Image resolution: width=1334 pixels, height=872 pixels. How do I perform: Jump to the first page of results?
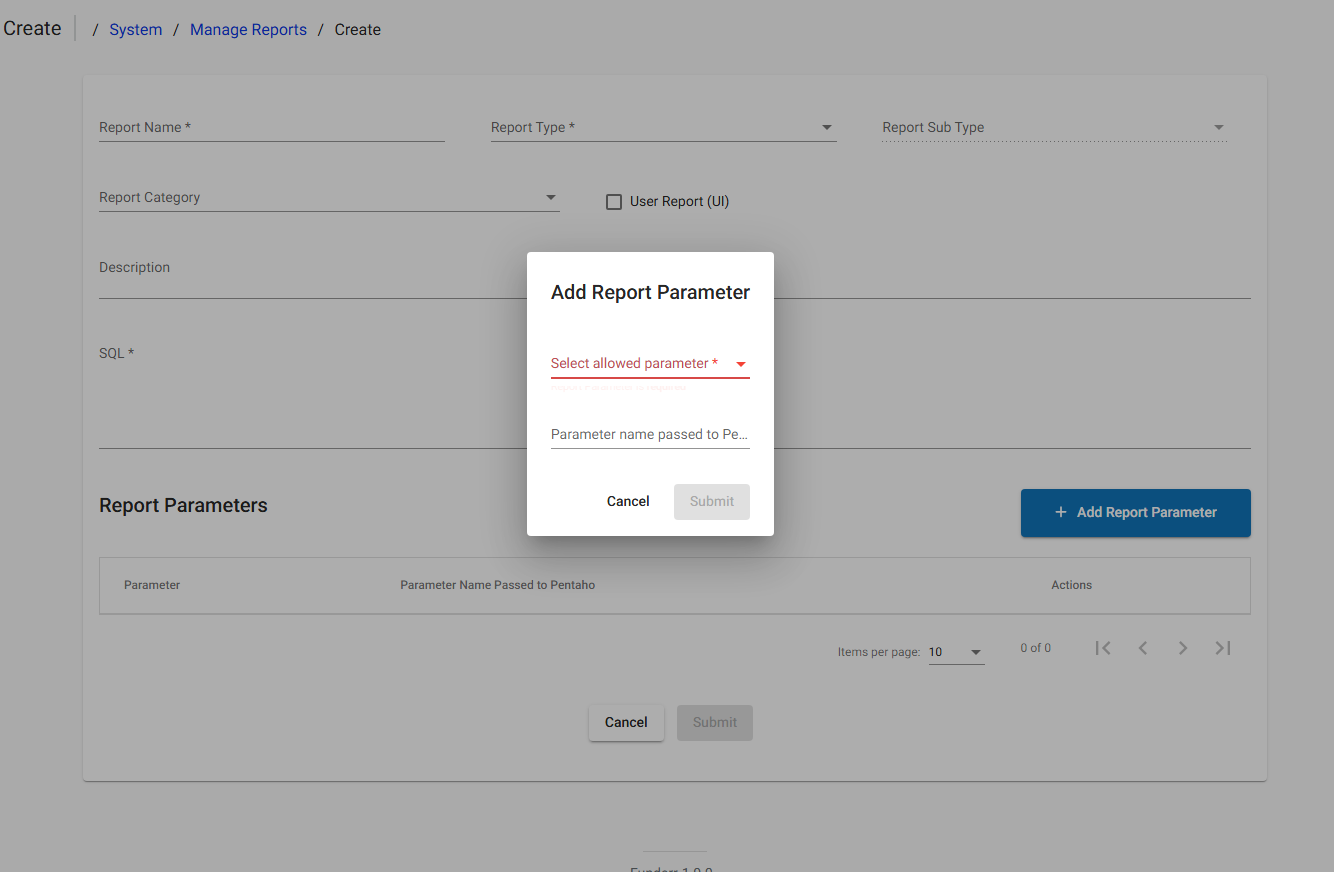[1103, 648]
